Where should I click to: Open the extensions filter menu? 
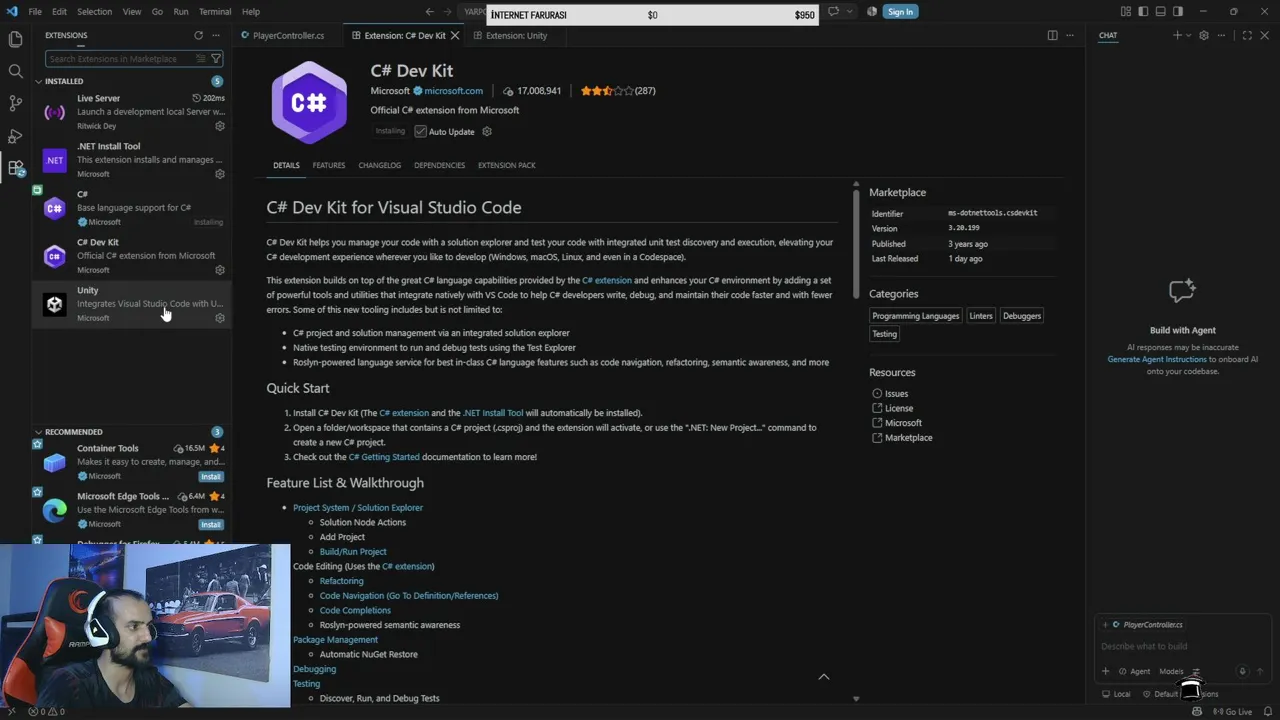click(215, 59)
